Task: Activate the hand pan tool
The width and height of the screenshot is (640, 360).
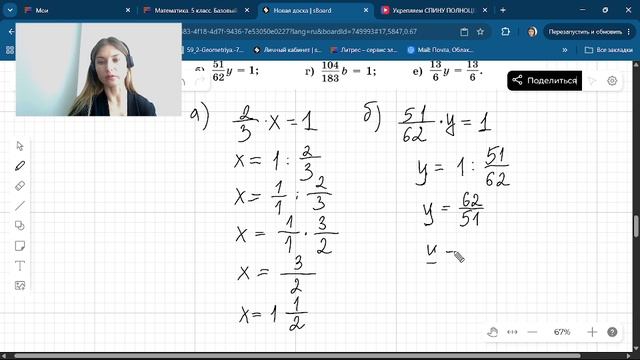Action: 492,332
